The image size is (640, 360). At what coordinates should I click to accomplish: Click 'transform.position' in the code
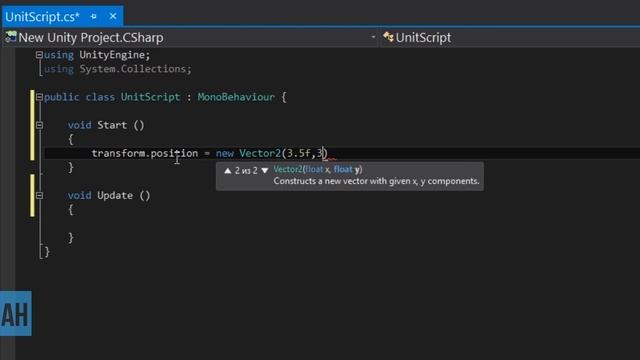point(145,153)
